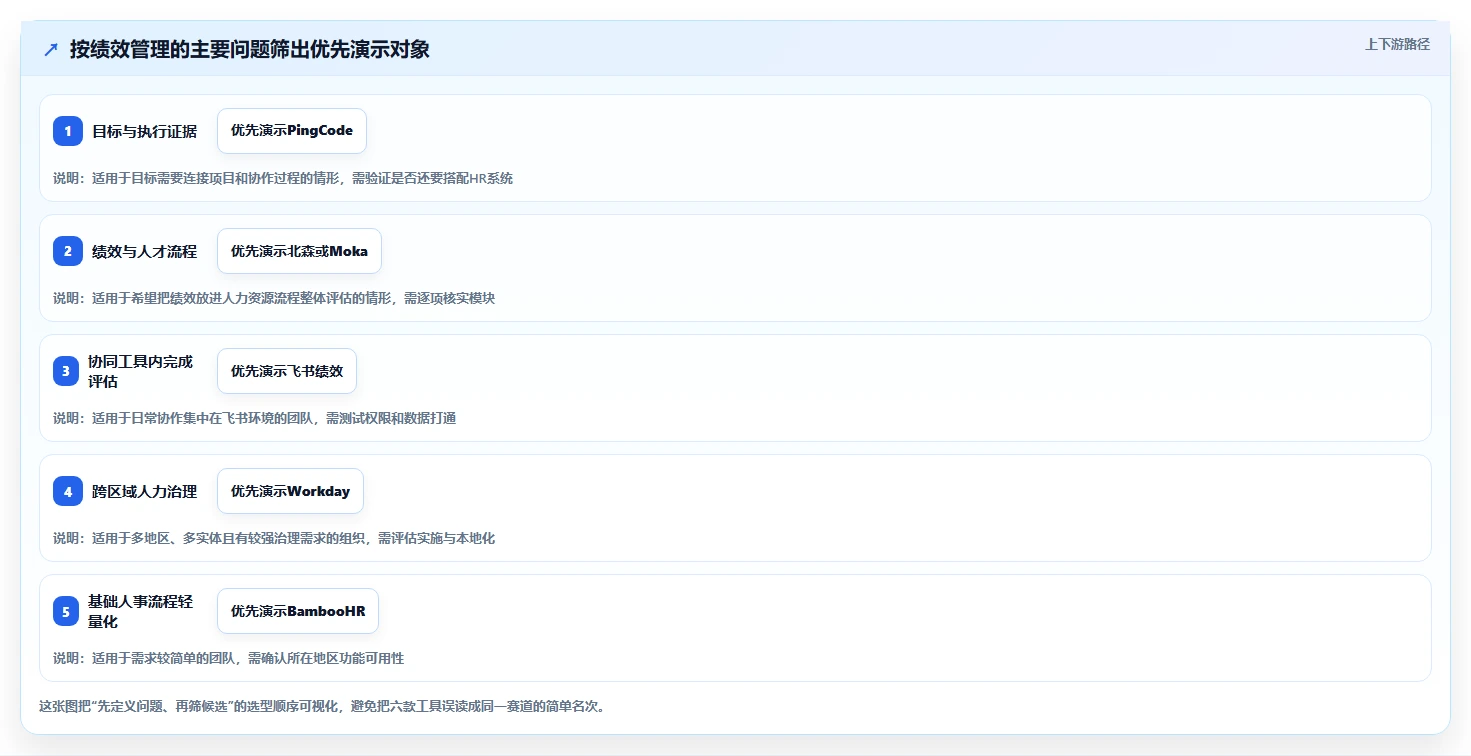Click the description mentioning 逐项核实模块

274,298
